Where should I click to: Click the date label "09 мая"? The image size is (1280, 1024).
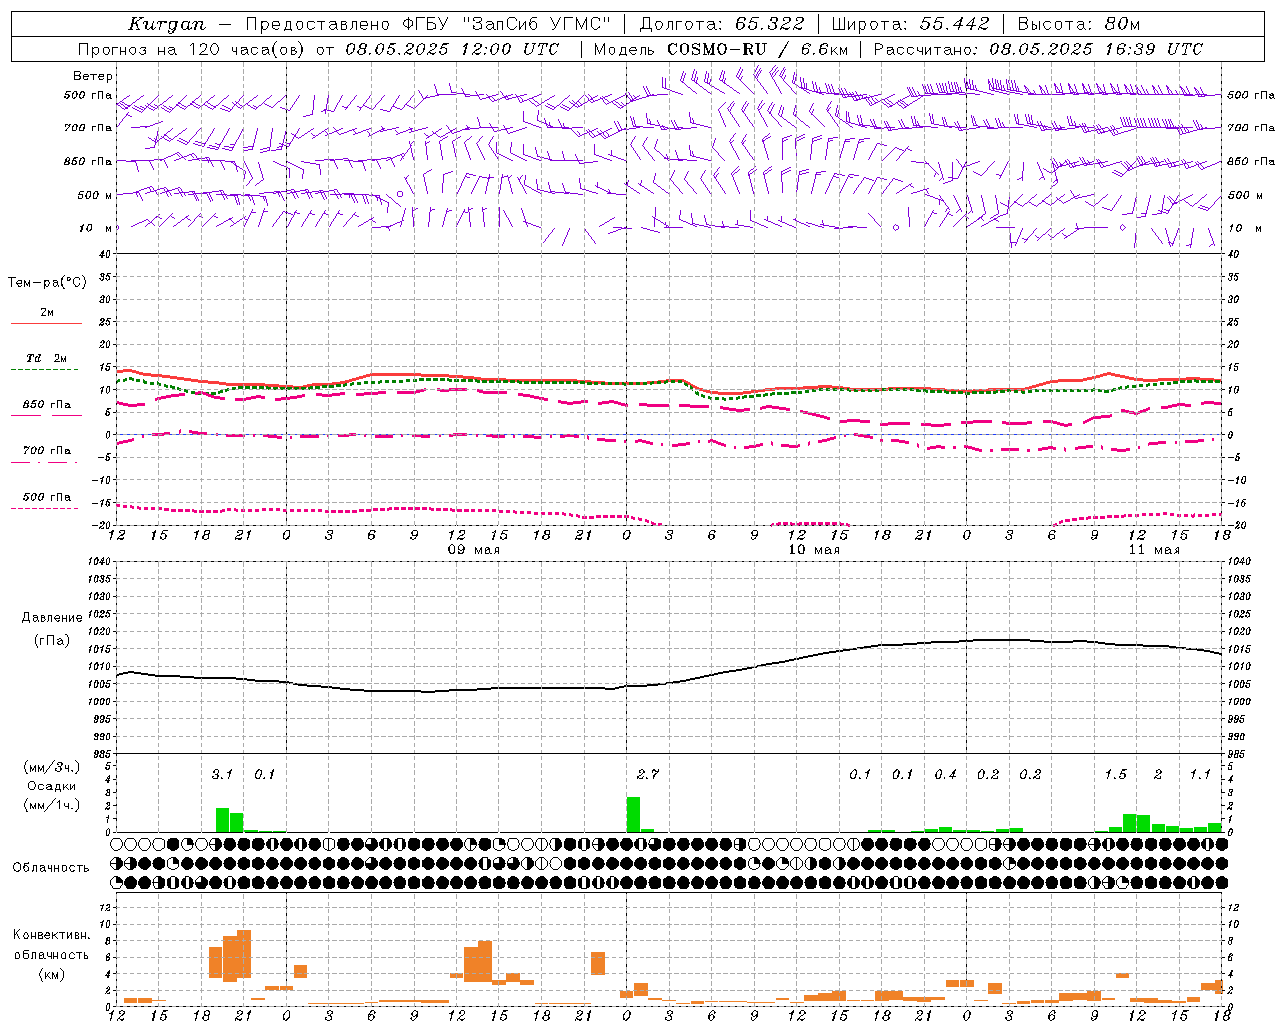coord(474,550)
